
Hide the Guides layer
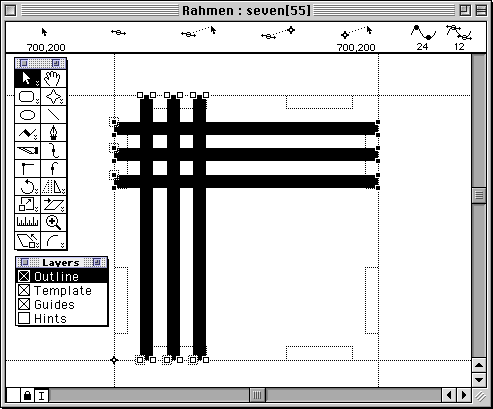pos(24,304)
